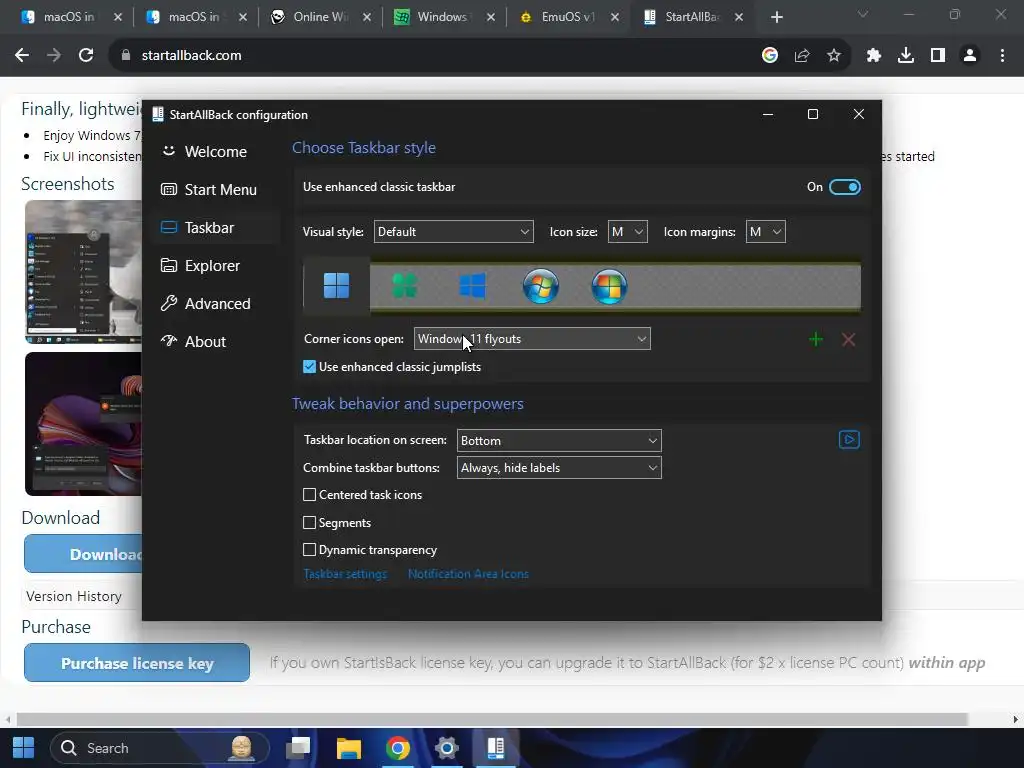Open the Chrome downloads icon

click(906, 56)
